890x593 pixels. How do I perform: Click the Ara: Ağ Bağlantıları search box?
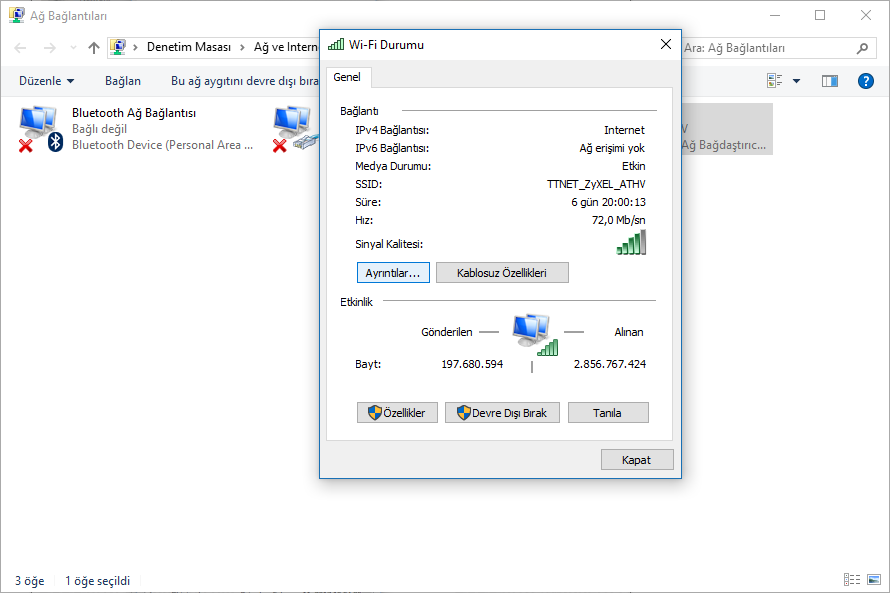click(780, 47)
